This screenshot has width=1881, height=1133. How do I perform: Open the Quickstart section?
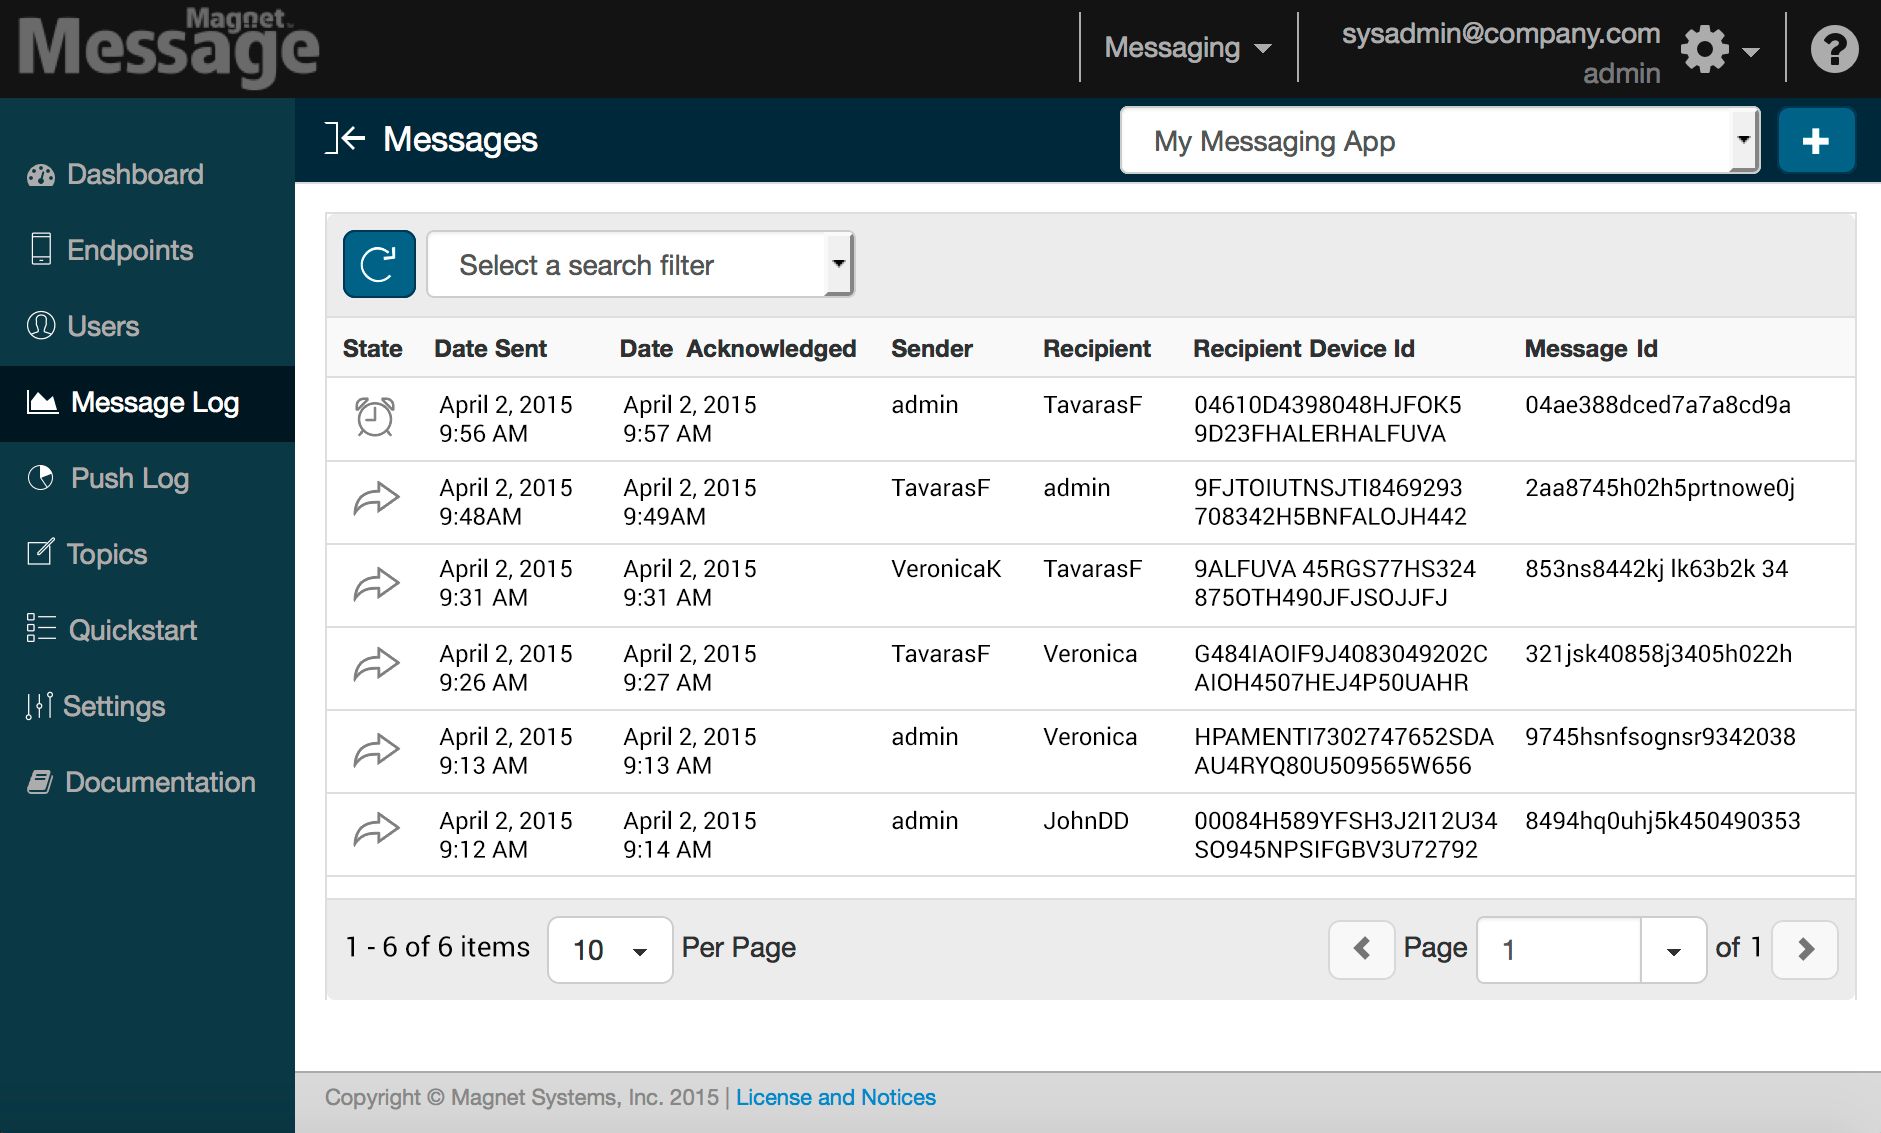(131, 630)
